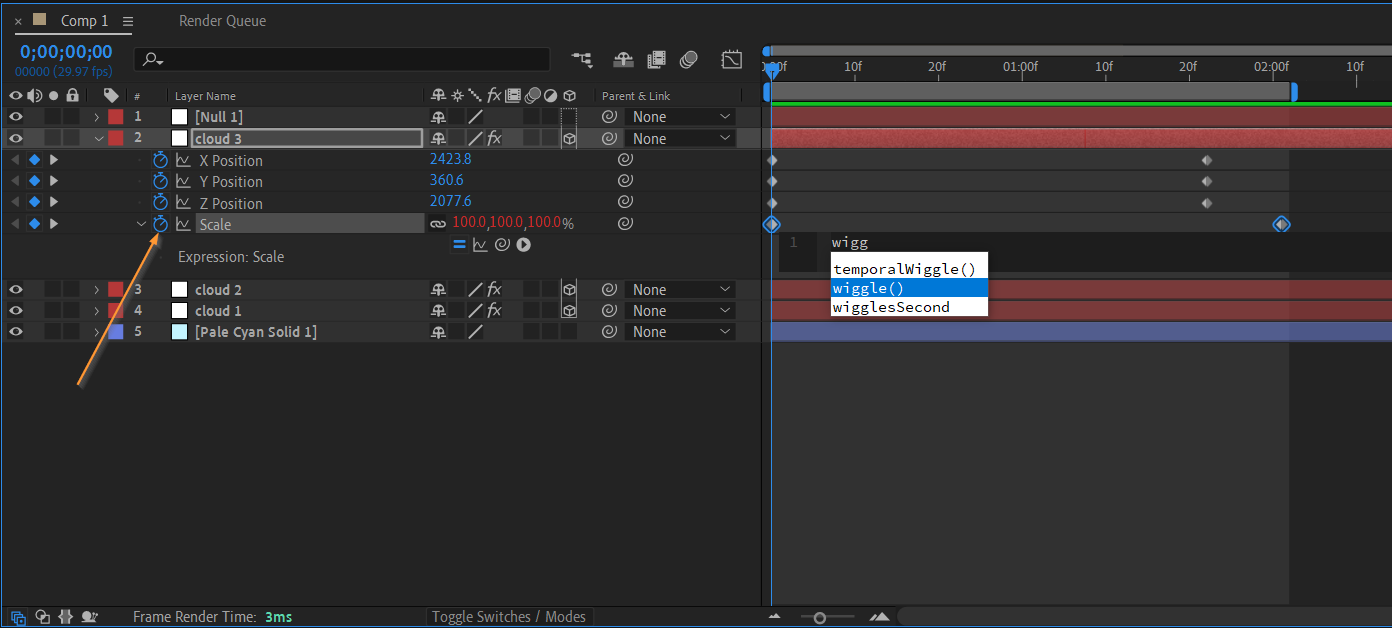The height and width of the screenshot is (628, 1392).
Task: Click the Scale property stopwatch icon
Action: (160, 224)
